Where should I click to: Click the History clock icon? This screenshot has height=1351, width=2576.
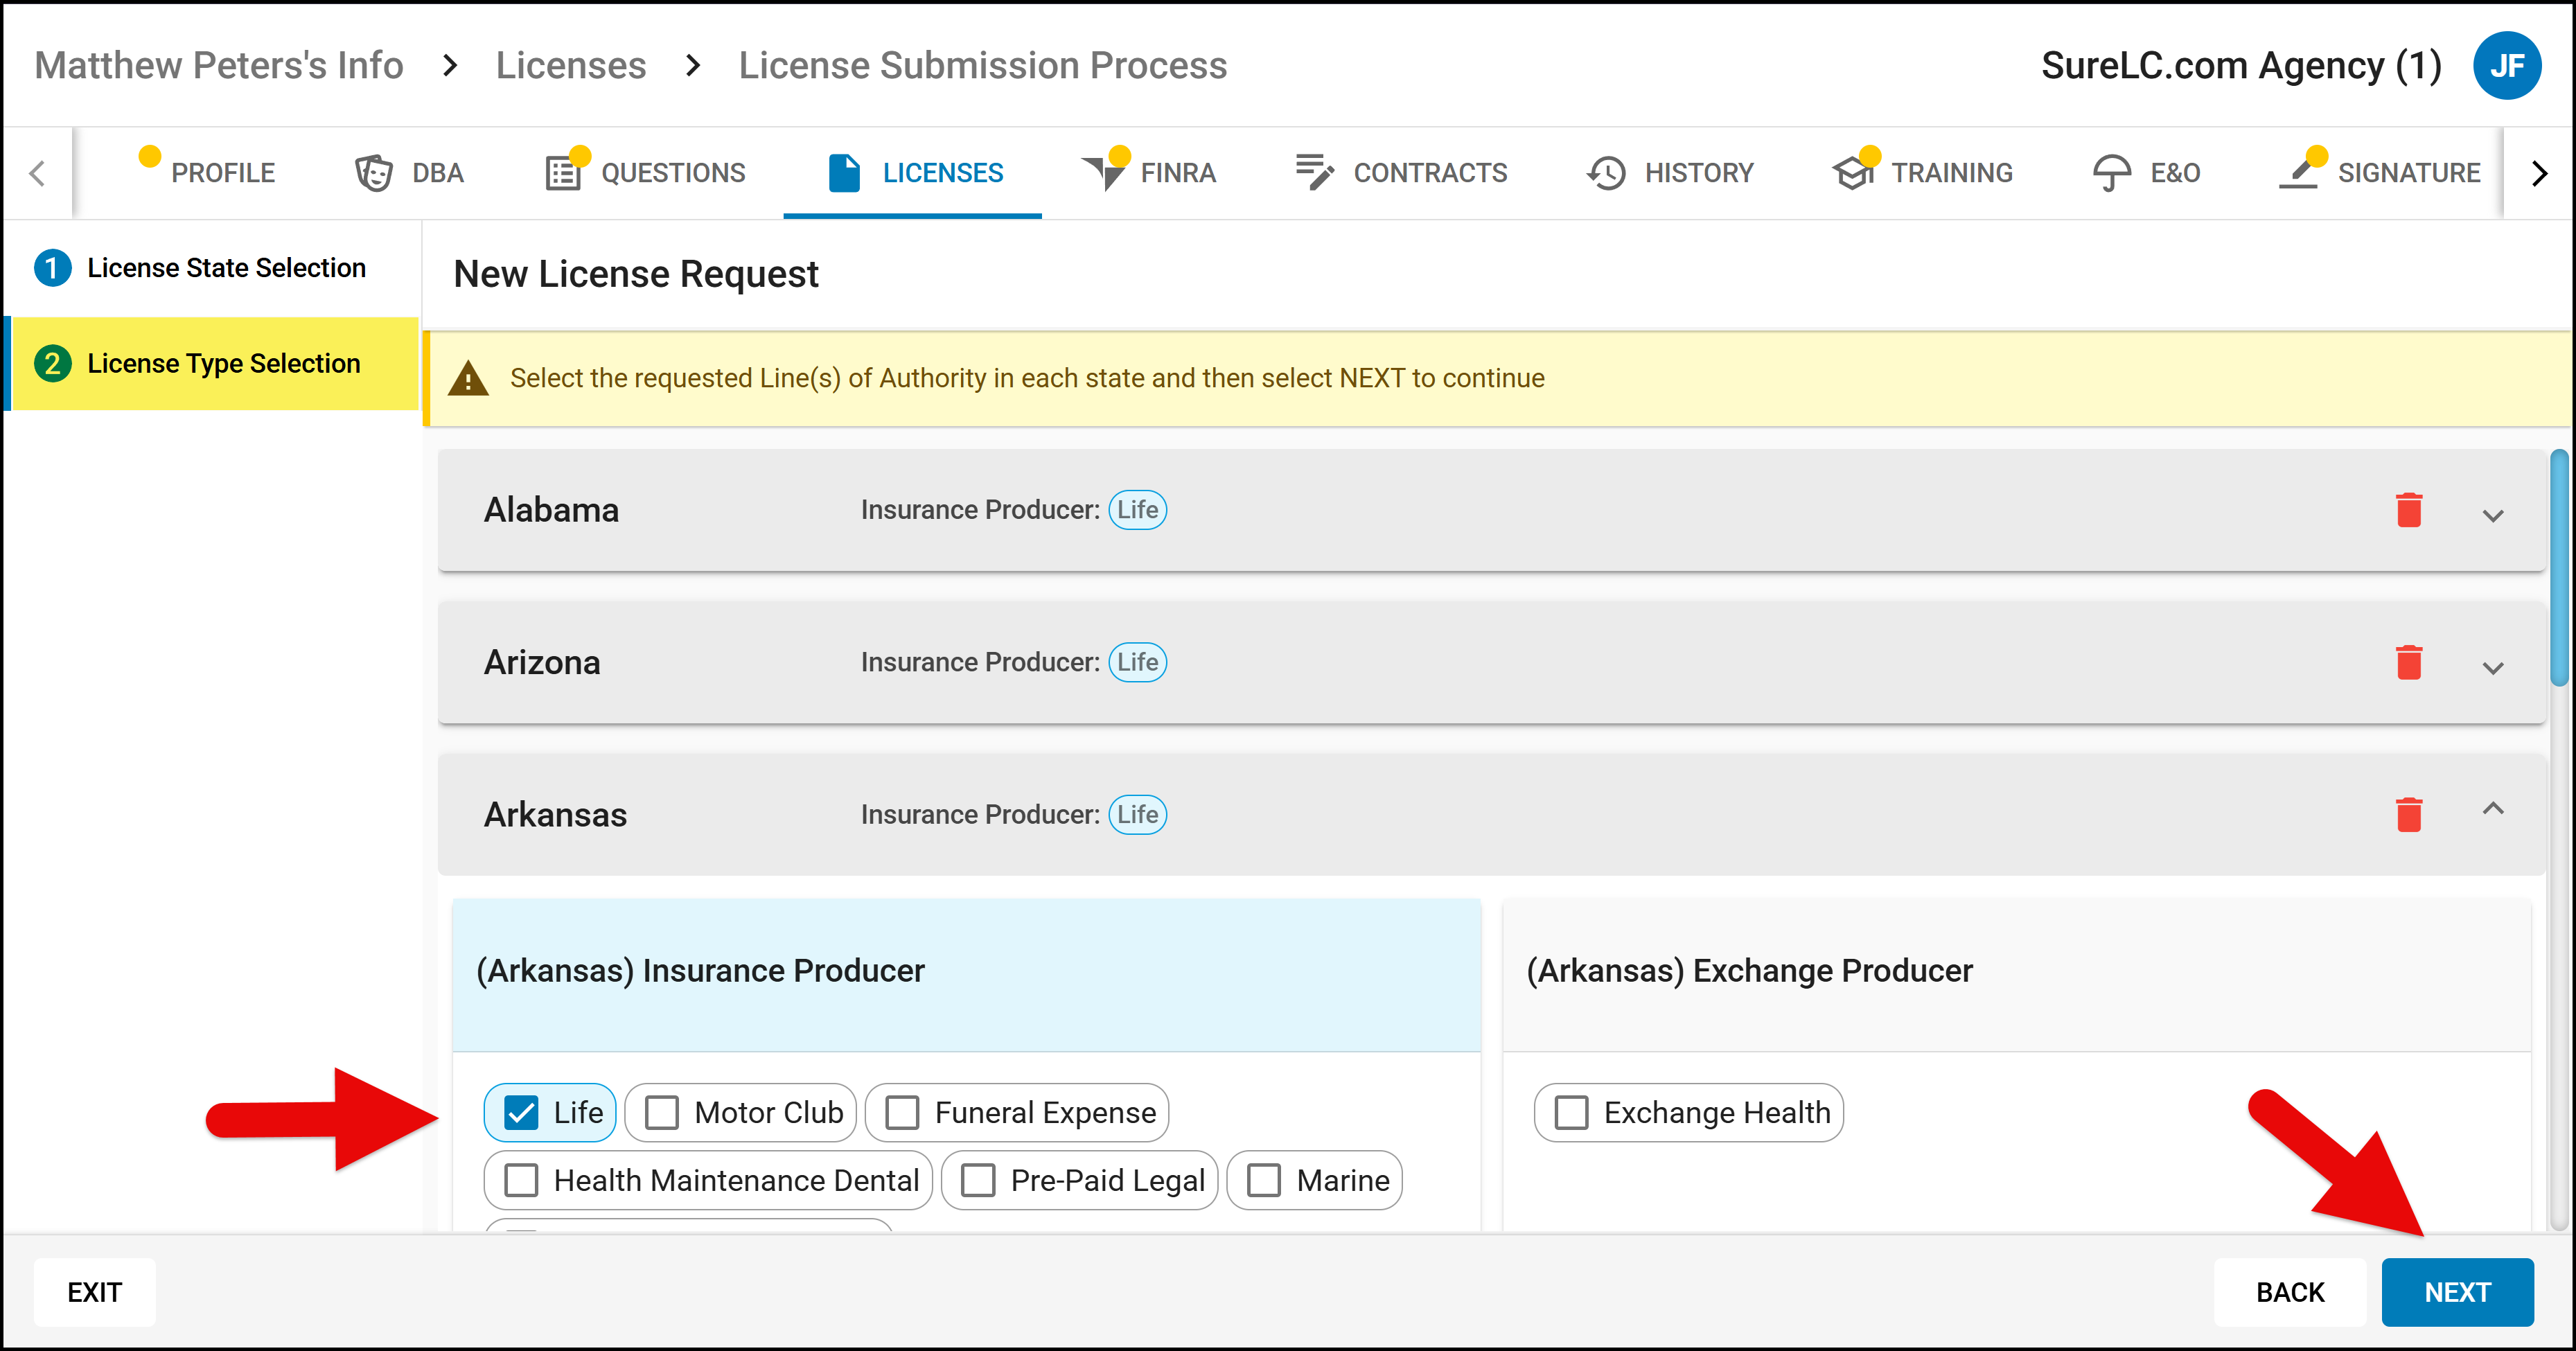coord(1606,173)
